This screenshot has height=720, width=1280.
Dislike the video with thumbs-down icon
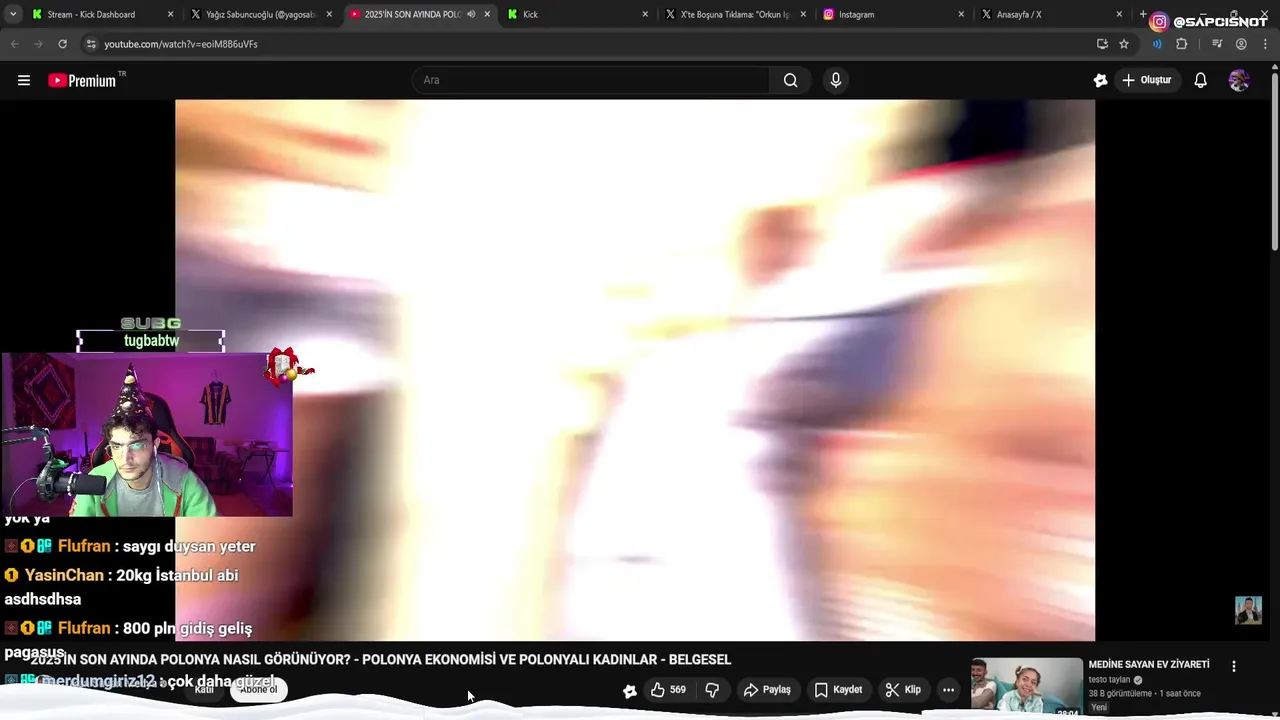click(x=712, y=690)
